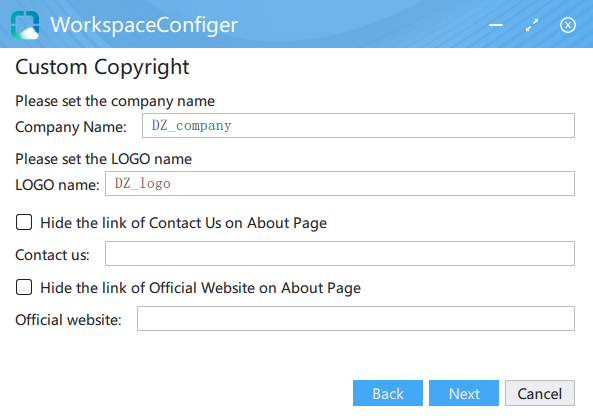Viewport: 593px width, 416px height.
Task: Expand window using the diagonal arrows icon
Action: 532,25
